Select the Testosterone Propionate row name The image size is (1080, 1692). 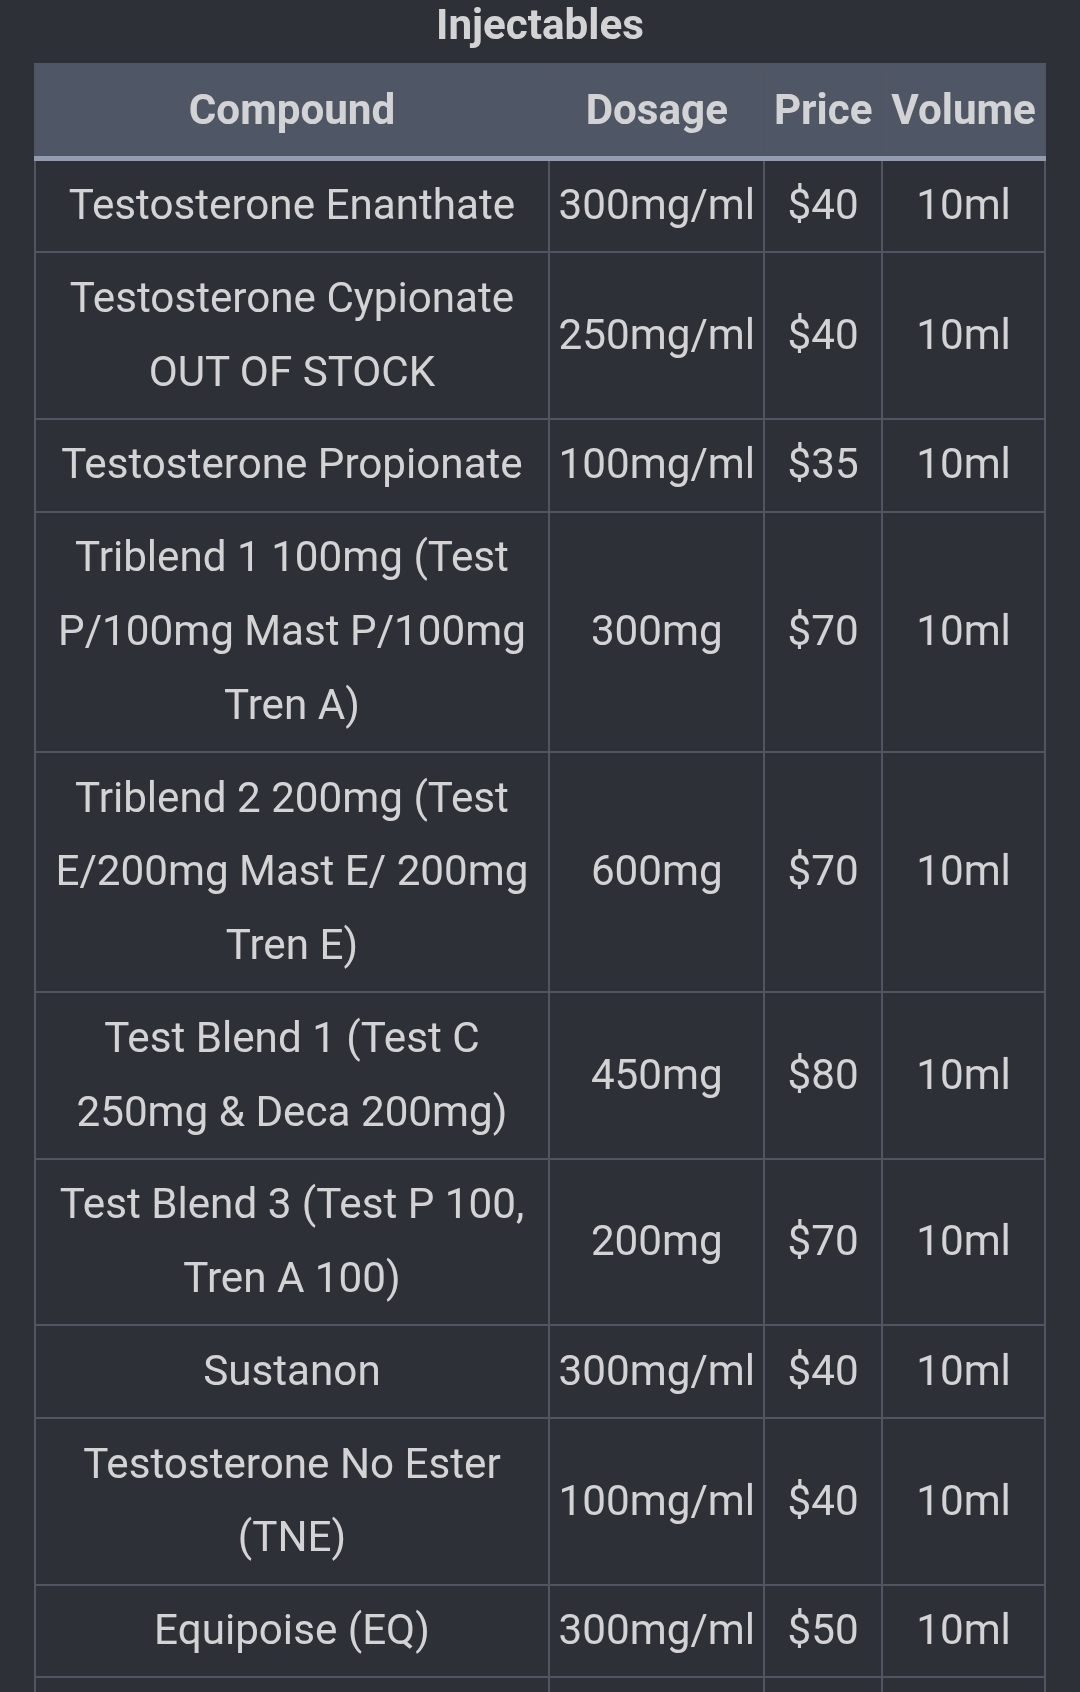coord(291,464)
